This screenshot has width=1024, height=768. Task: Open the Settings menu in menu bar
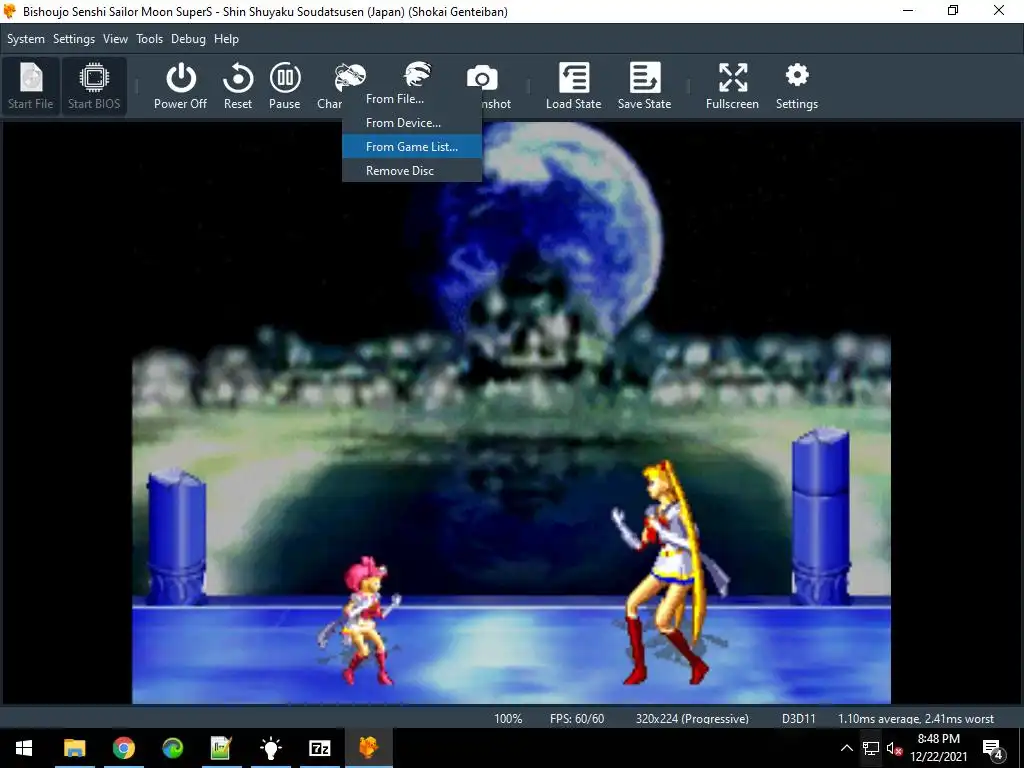coord(74,39)
